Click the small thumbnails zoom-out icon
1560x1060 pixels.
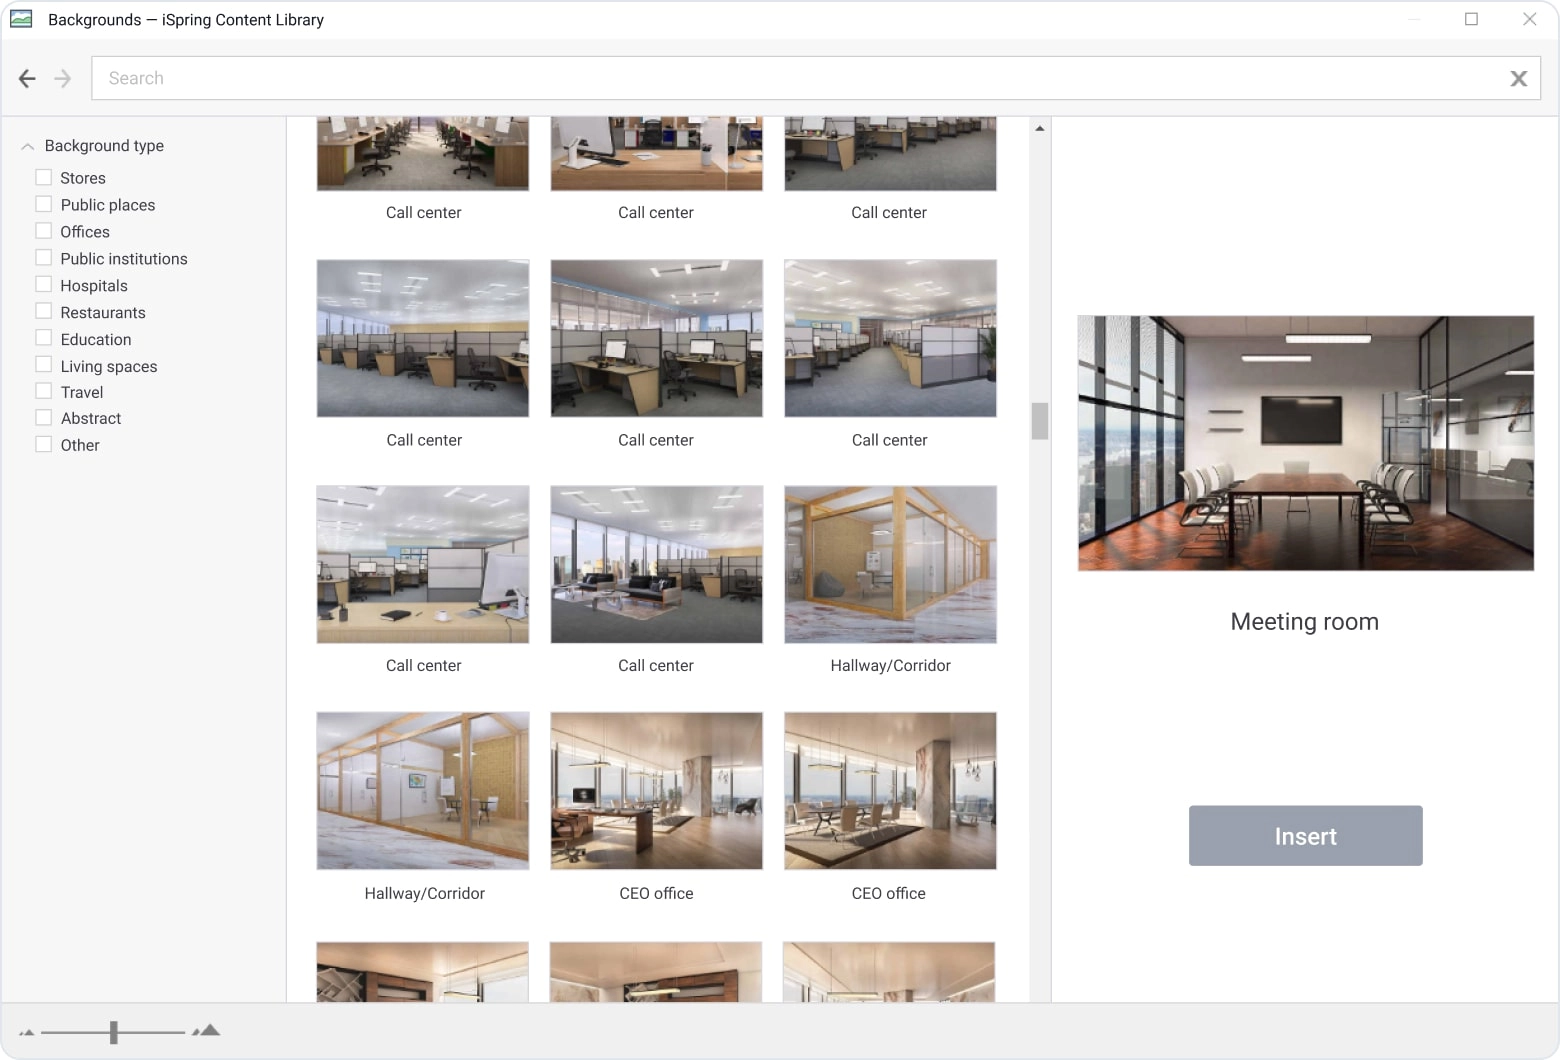pos(27,1032)
